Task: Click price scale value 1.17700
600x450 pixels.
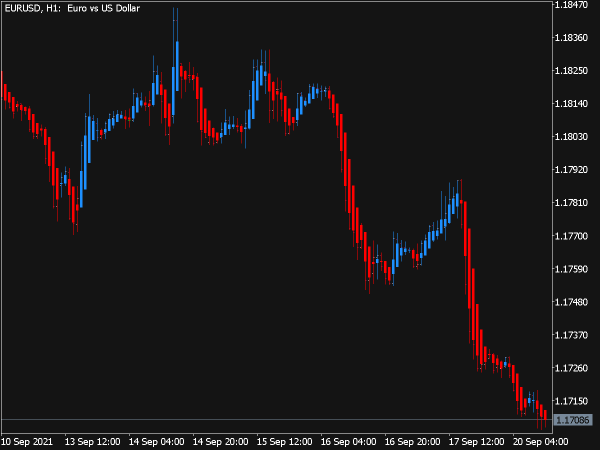Action: [x=571, y=236]
